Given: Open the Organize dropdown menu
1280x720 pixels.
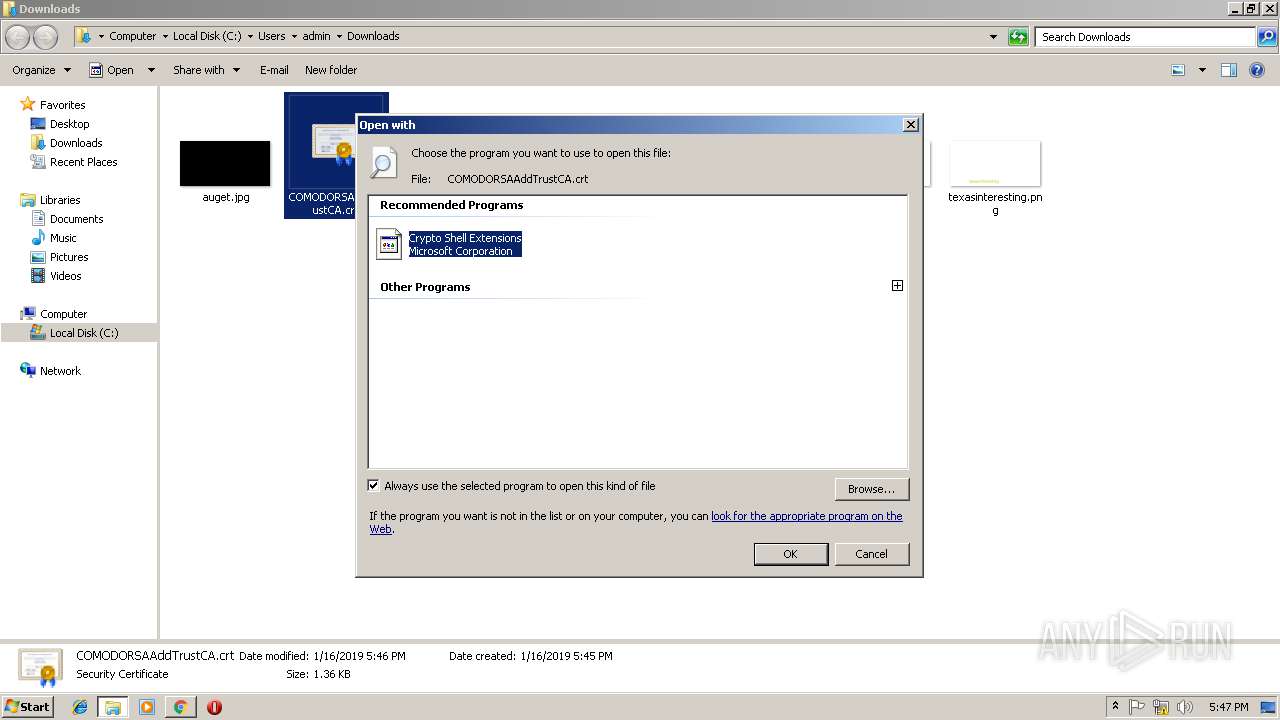Looking at the screenshot, I should click(42, 70).
